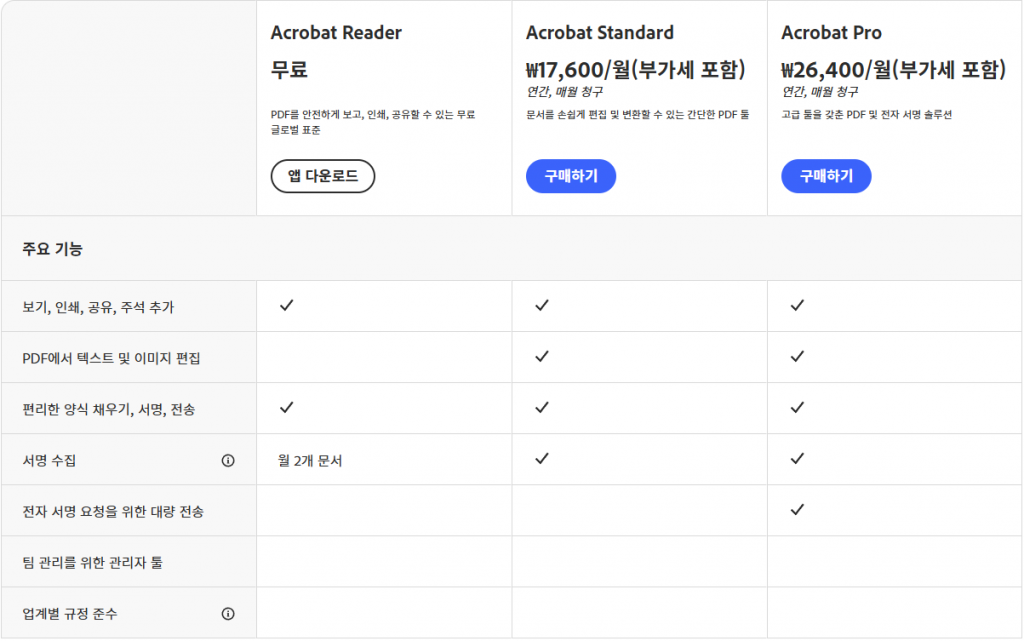Screen dimensions: 1024x641
Task: Click Acrobat Pro checkmark for 전자 서명 대량 전송
Action: click(796, 510)
